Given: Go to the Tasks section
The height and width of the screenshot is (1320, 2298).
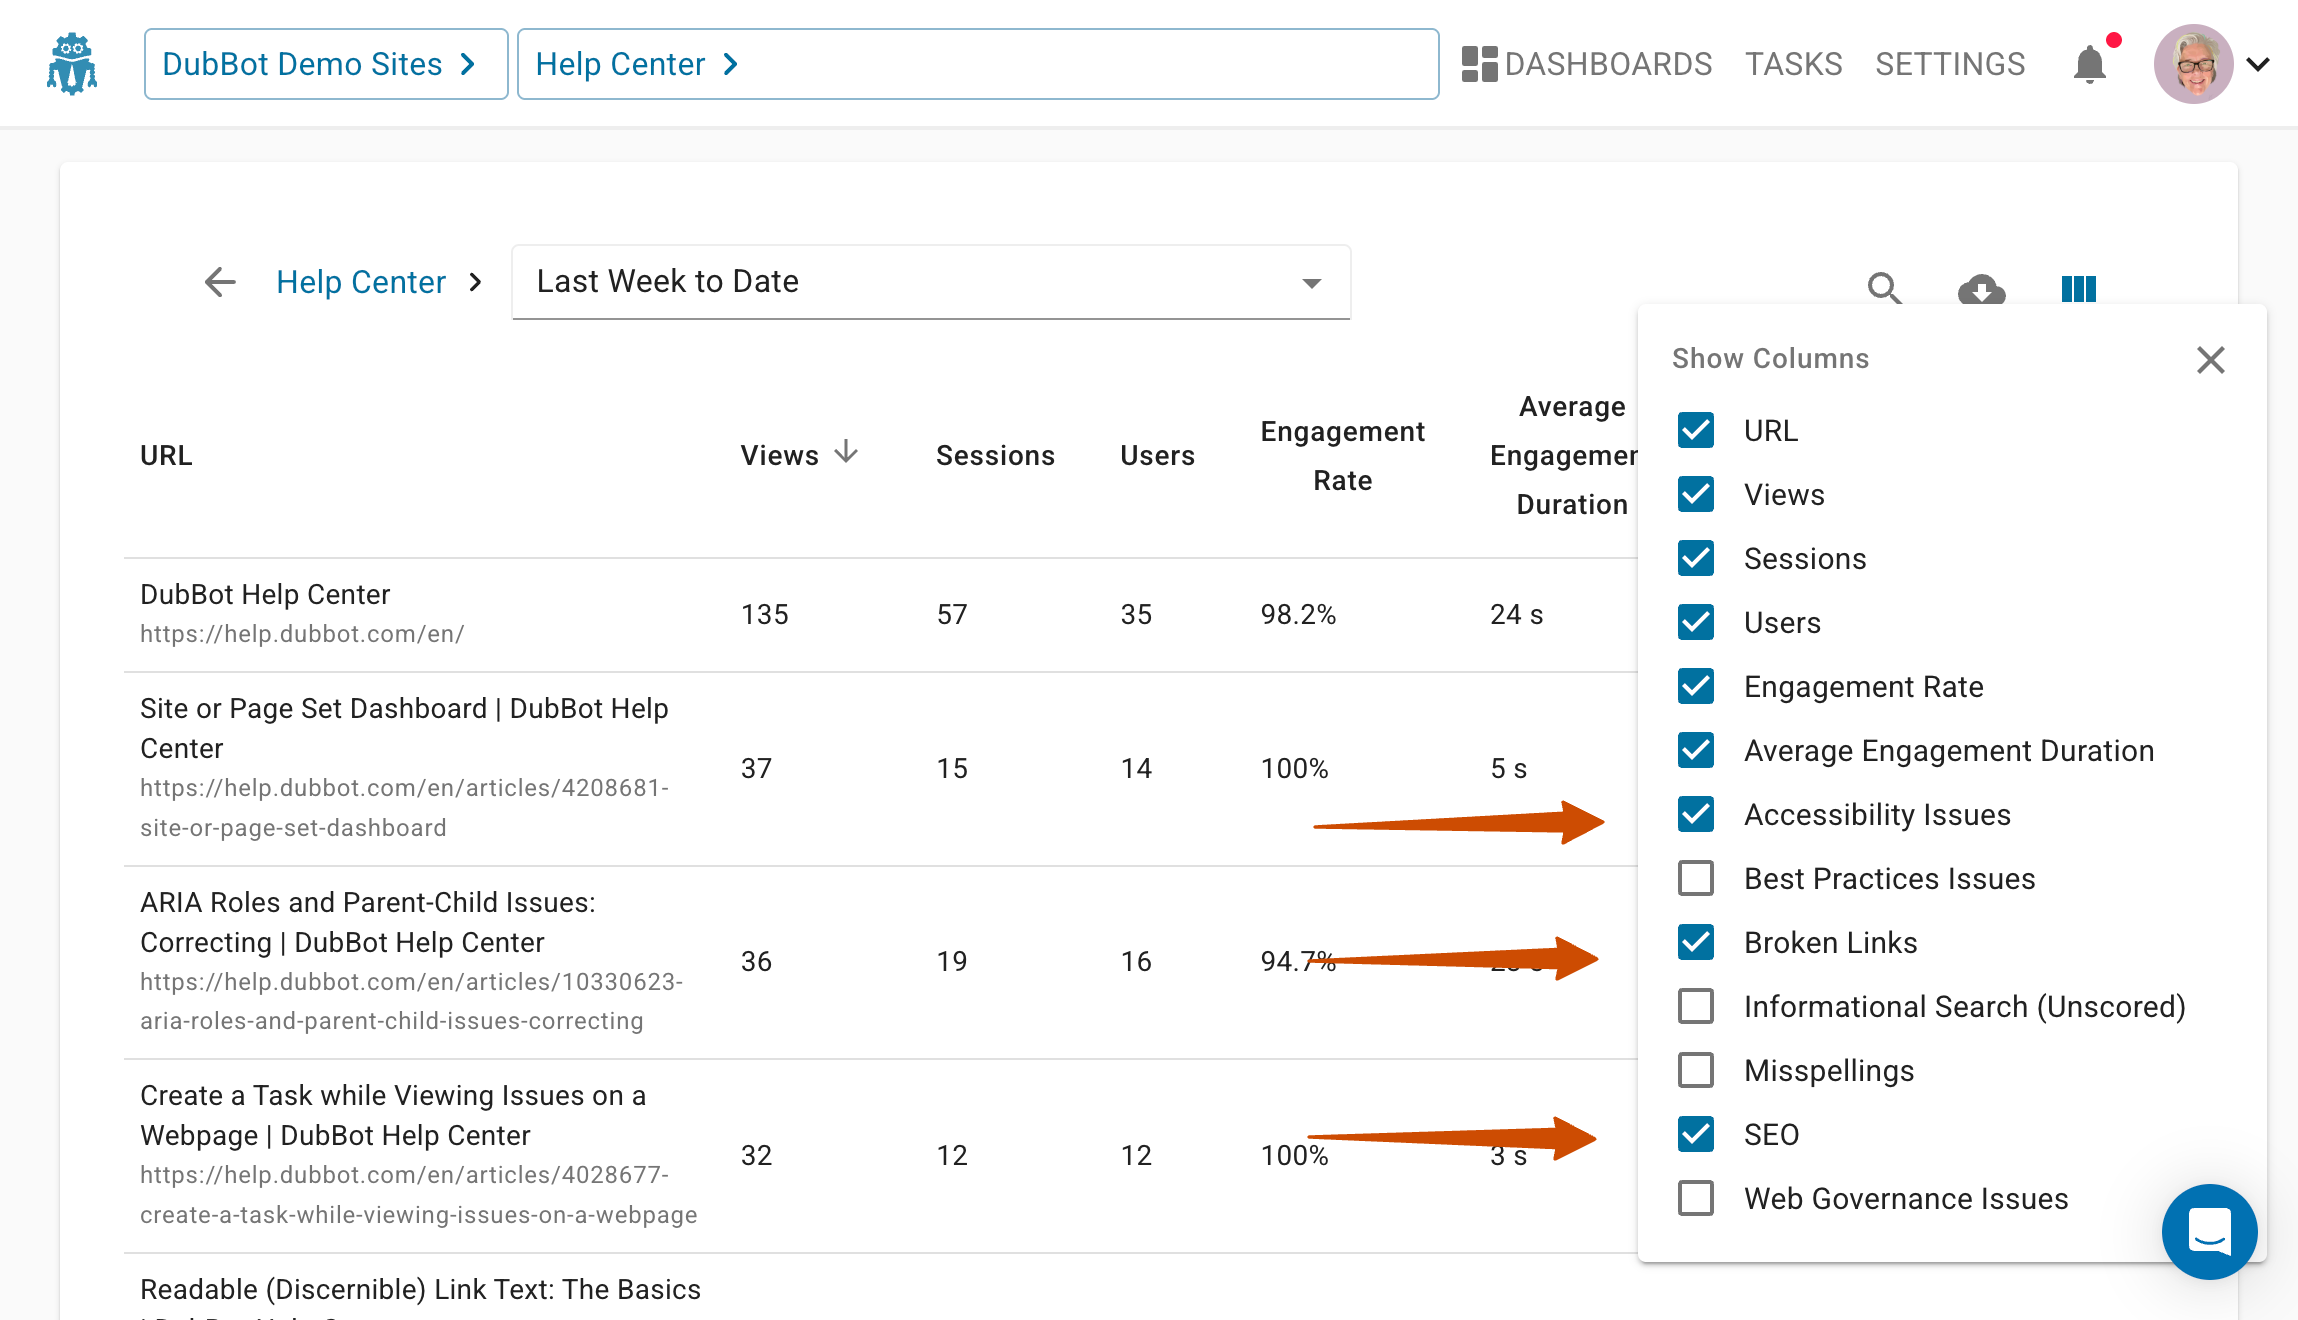Looking at the screenshot, I should click(x=1794, y=63).
